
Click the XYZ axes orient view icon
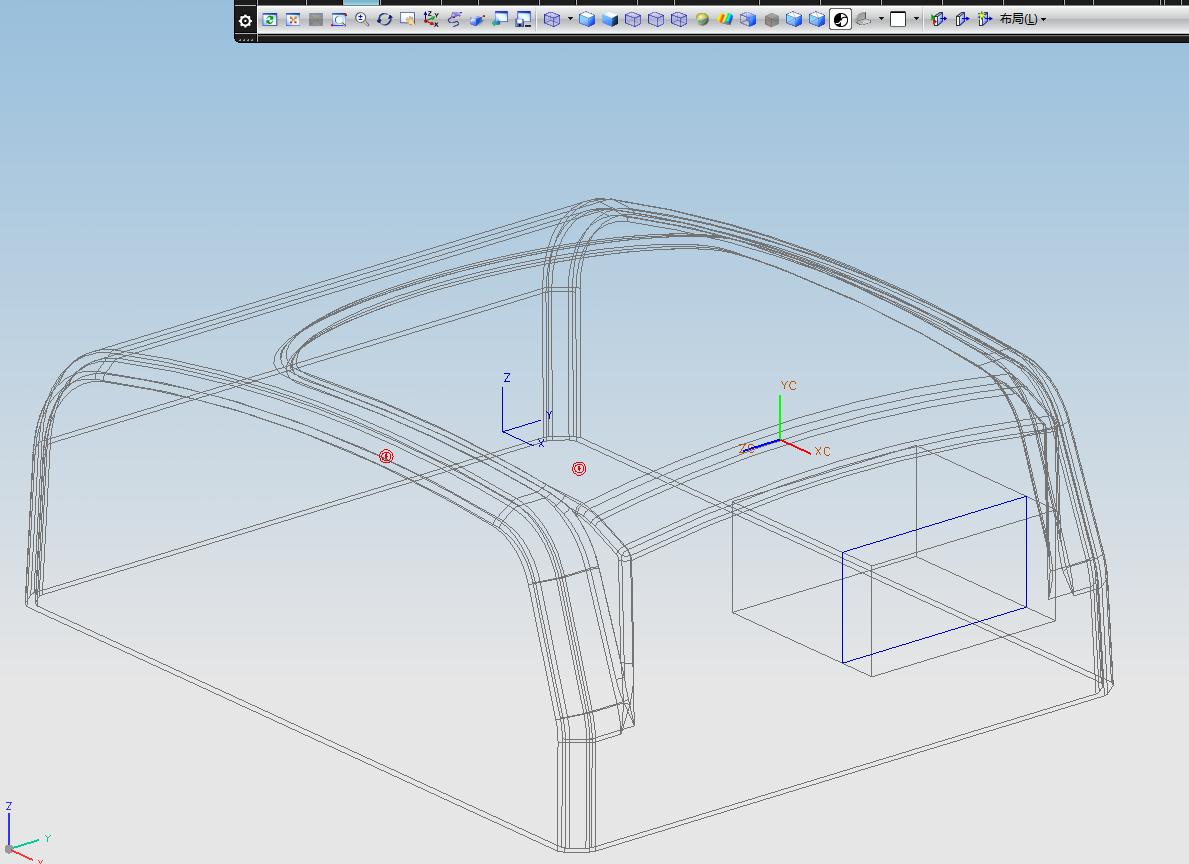[431, 20]
